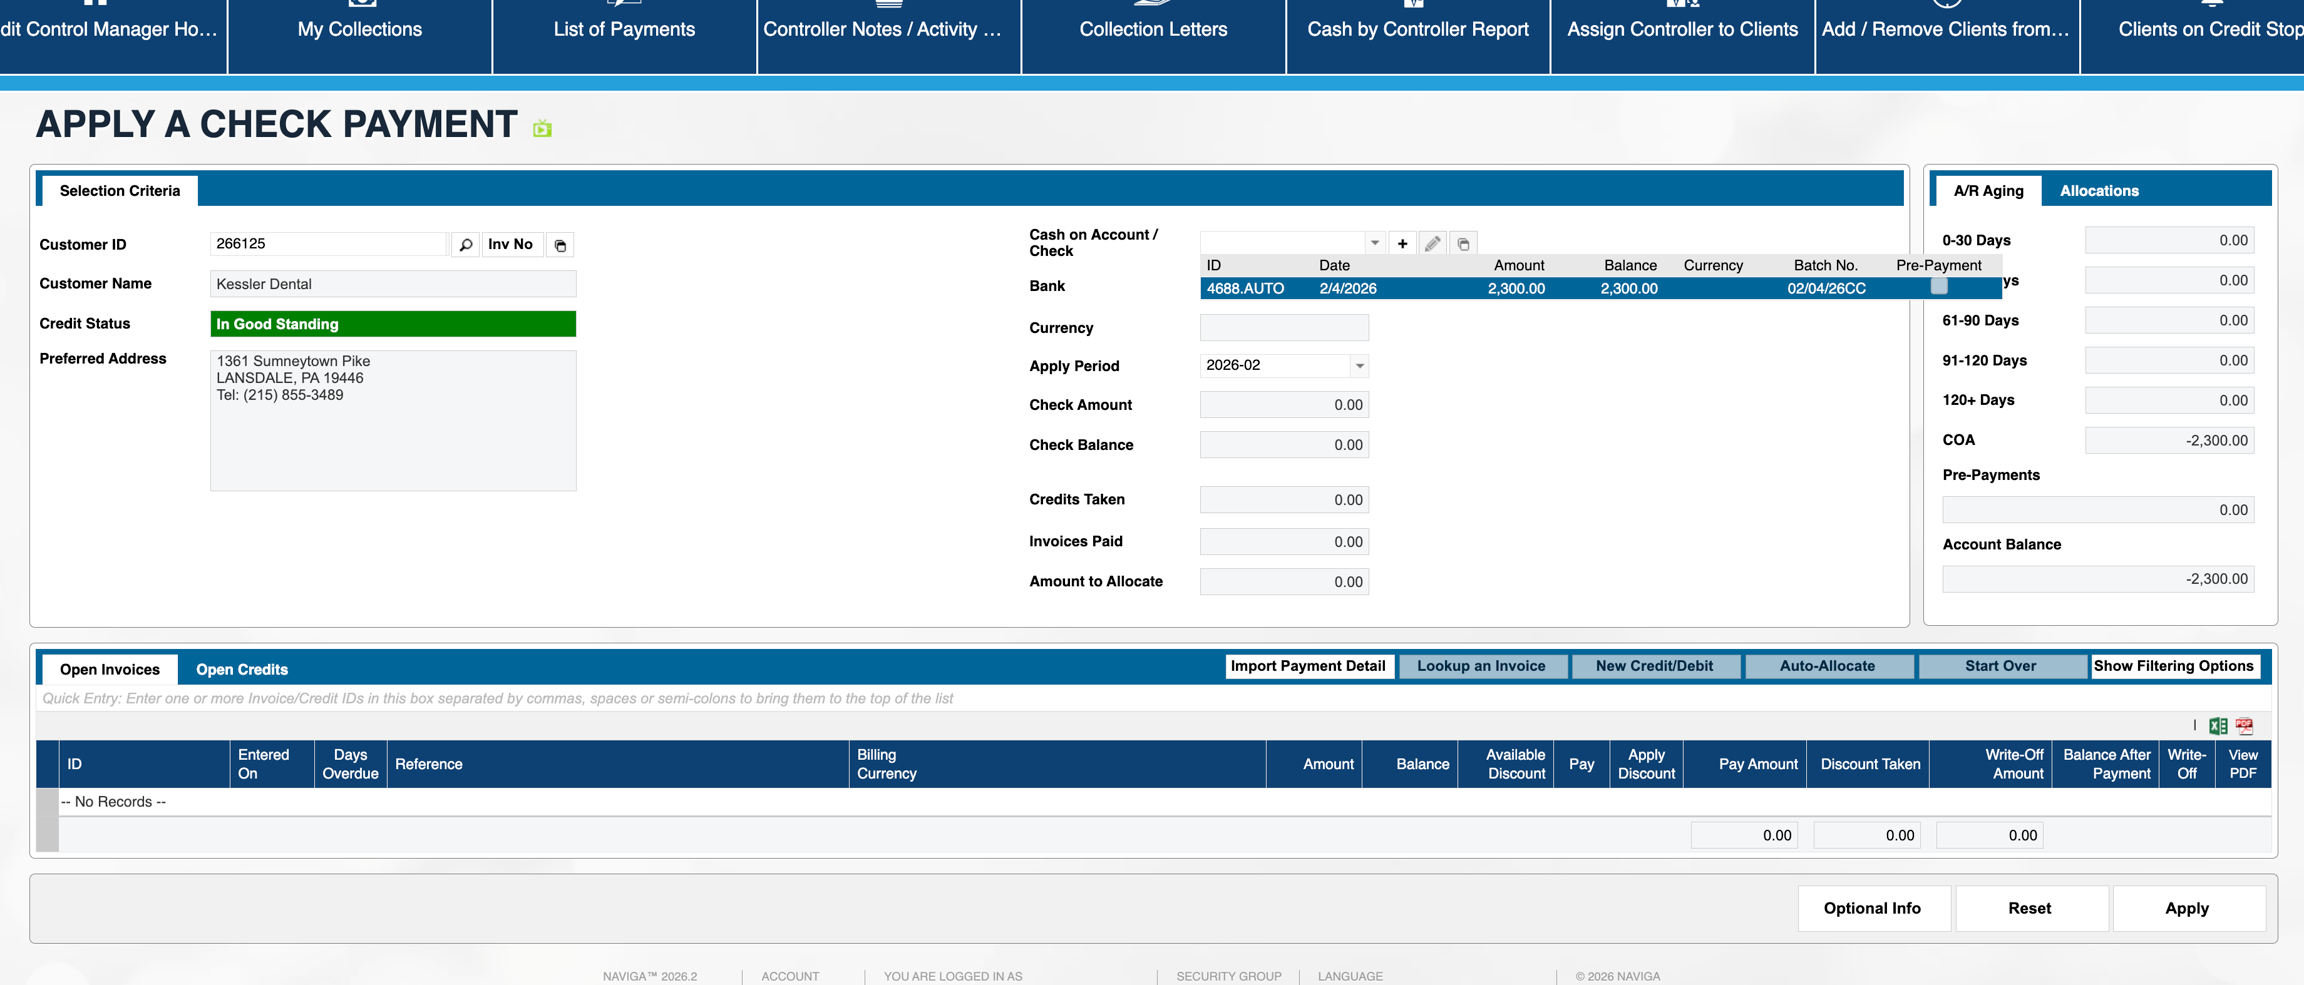Click the green video icon beside page title
Viewport: 2304px width, 985px height.
point(542,128)
